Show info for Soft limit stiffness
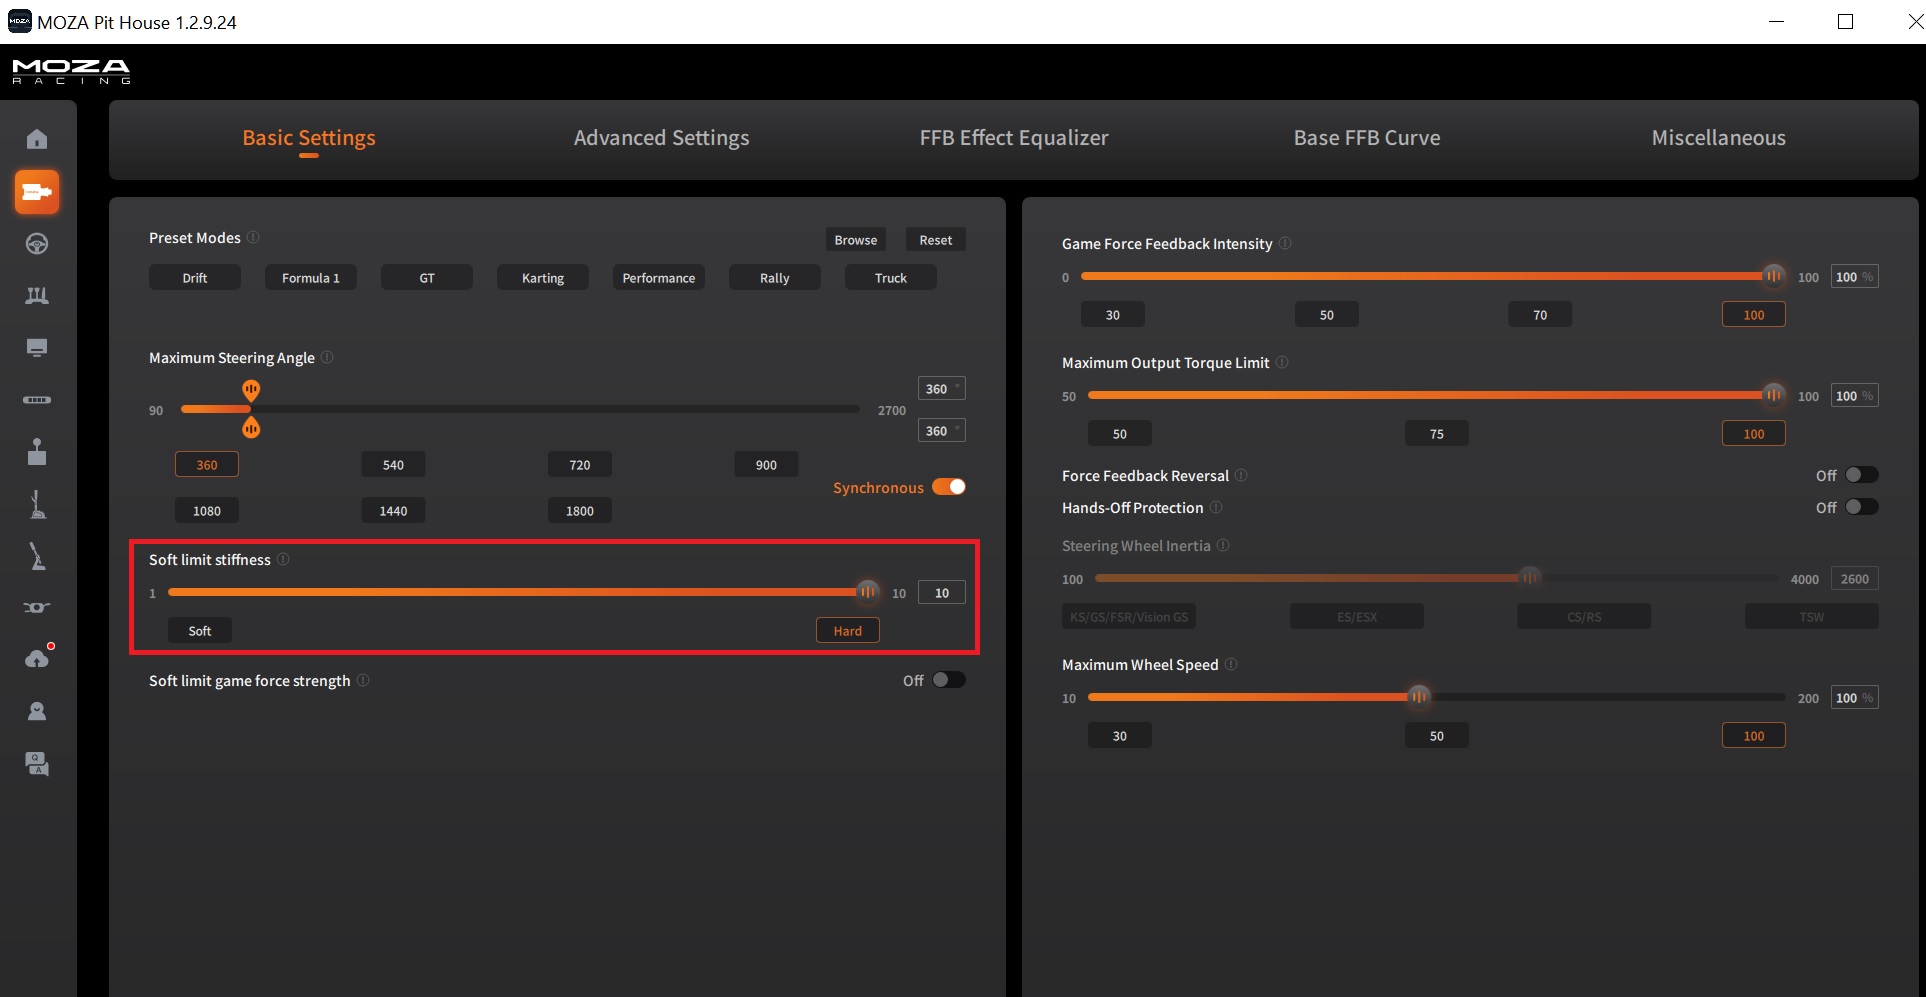Screen dimensions: 1926x997 [x=283, y=559]
